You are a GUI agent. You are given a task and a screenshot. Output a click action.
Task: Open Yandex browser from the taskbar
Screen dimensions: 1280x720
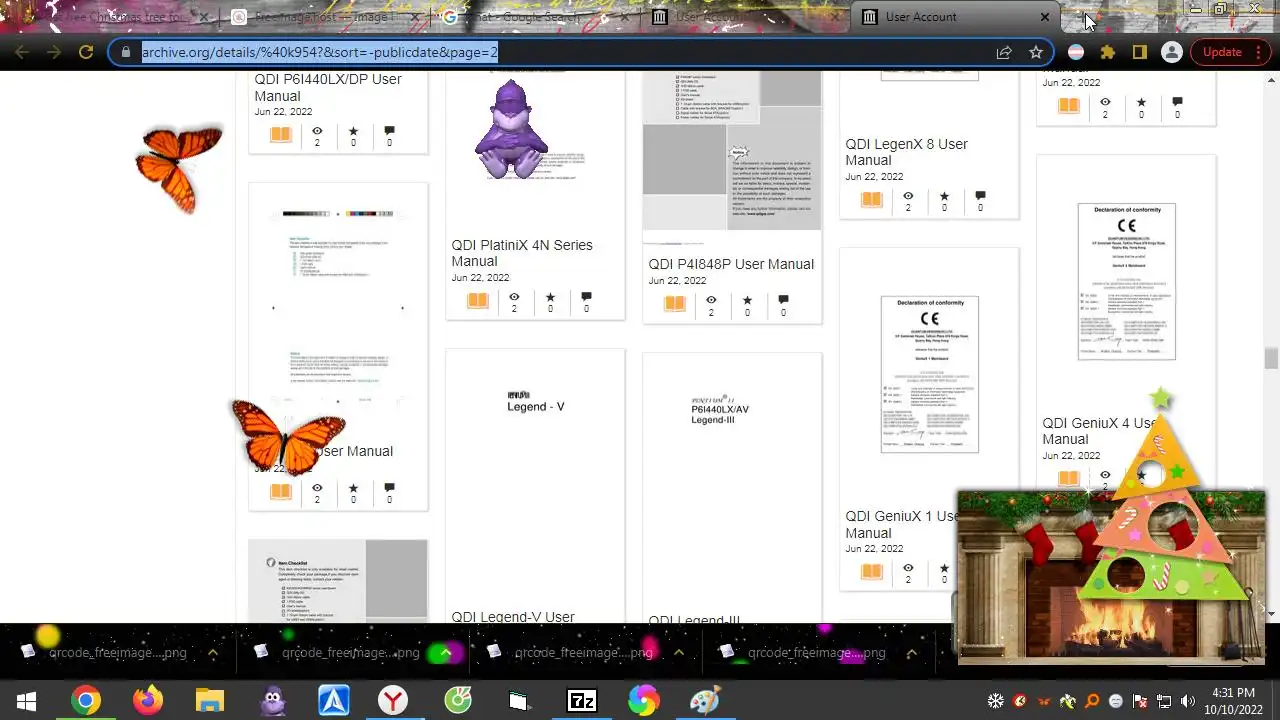(x=393, y=701)
